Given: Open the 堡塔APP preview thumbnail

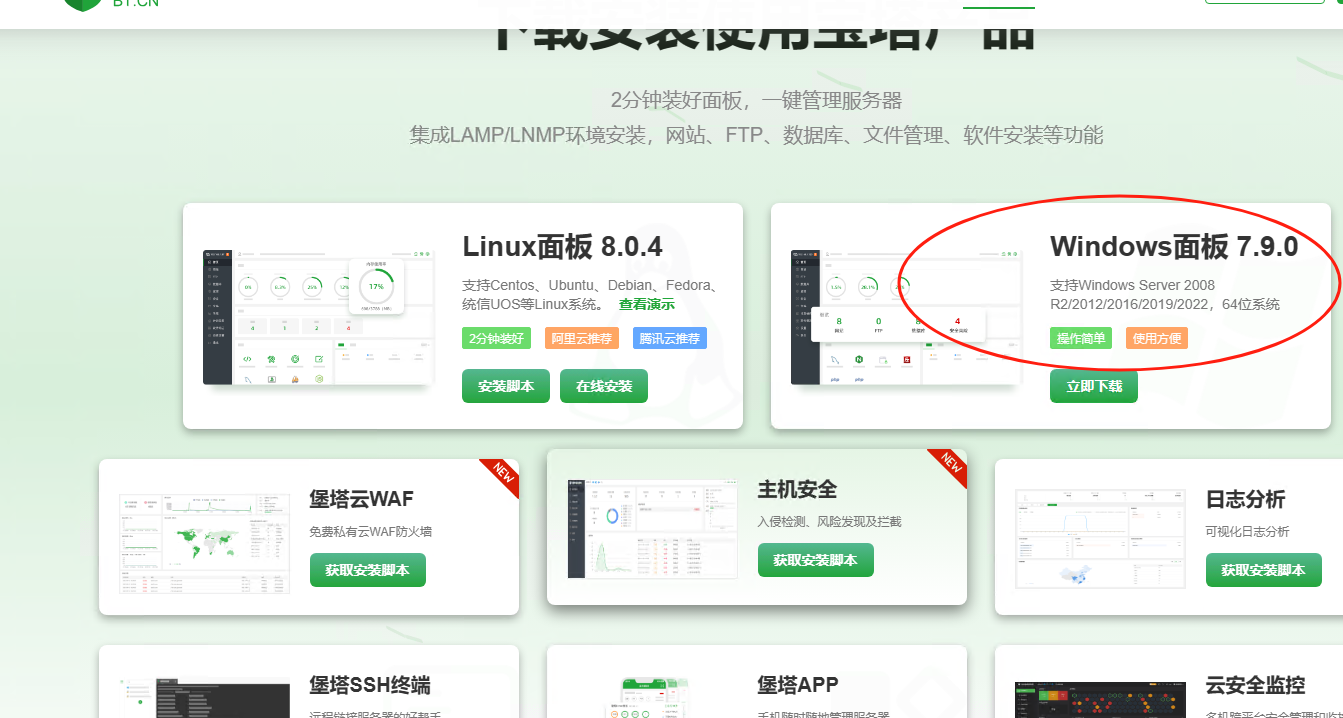Looking at the screenshot, I should (x=652, y=697).
